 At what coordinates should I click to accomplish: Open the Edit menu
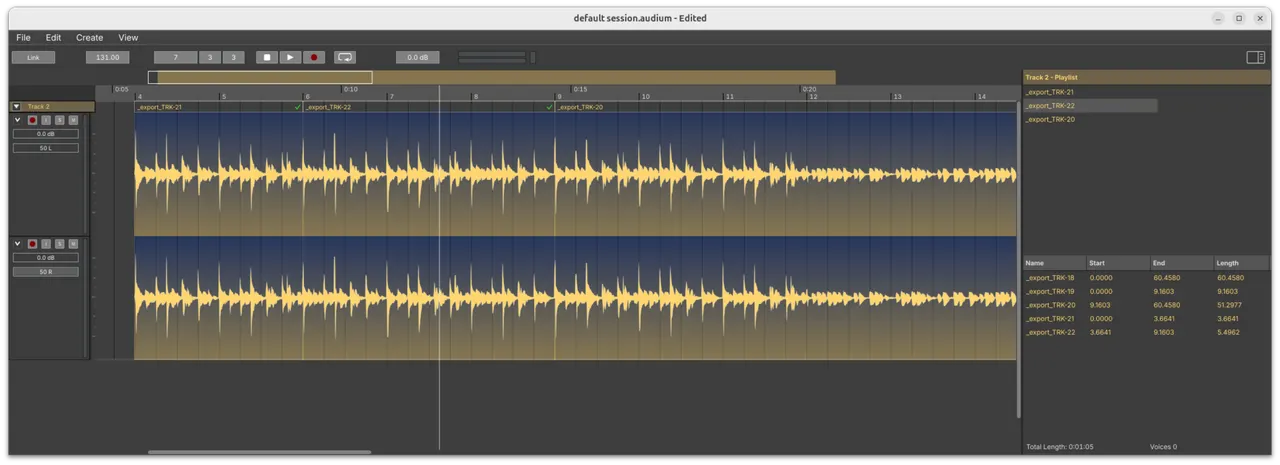click(x=54, y=38)
